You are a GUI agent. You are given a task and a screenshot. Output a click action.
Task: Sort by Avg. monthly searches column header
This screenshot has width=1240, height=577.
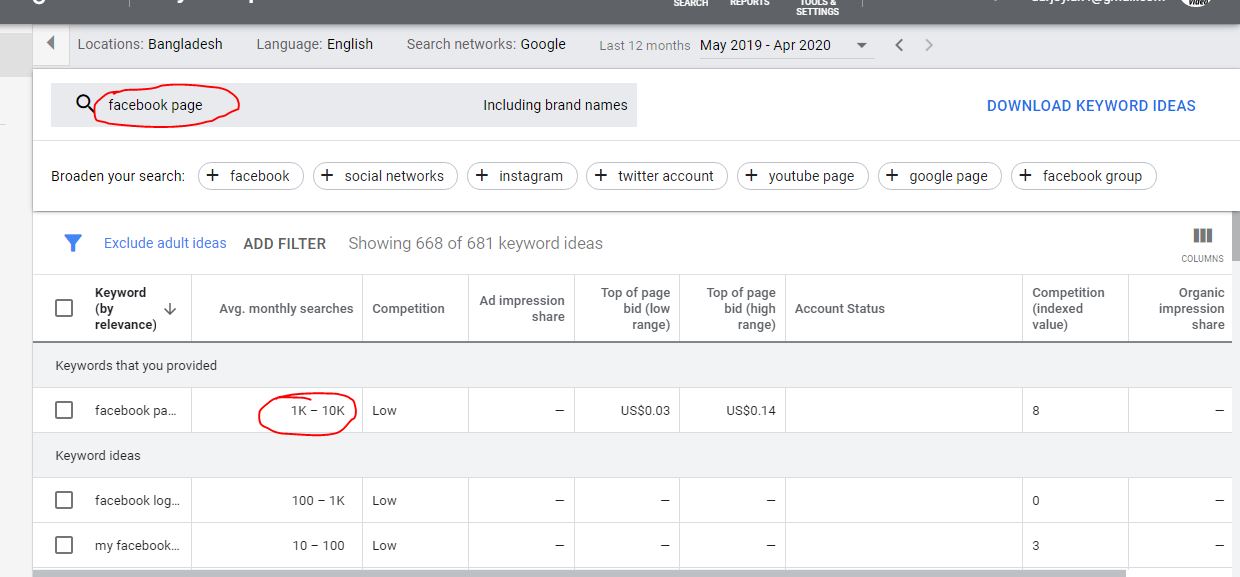coord(286,308)
